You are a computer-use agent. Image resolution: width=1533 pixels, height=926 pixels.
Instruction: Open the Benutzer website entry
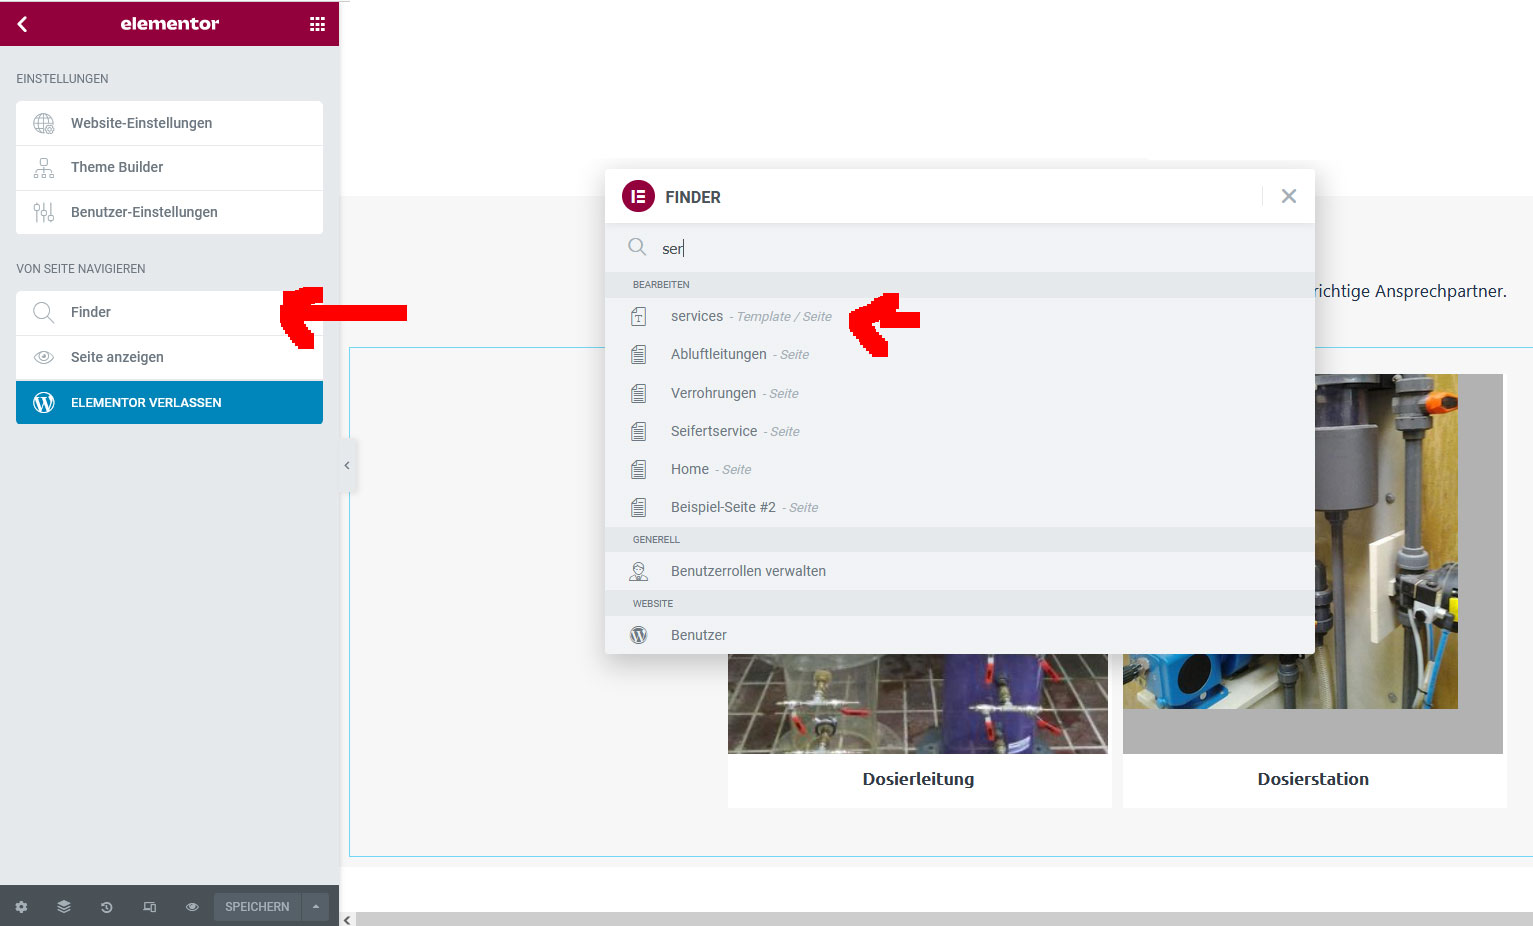(x=960, y=635)
